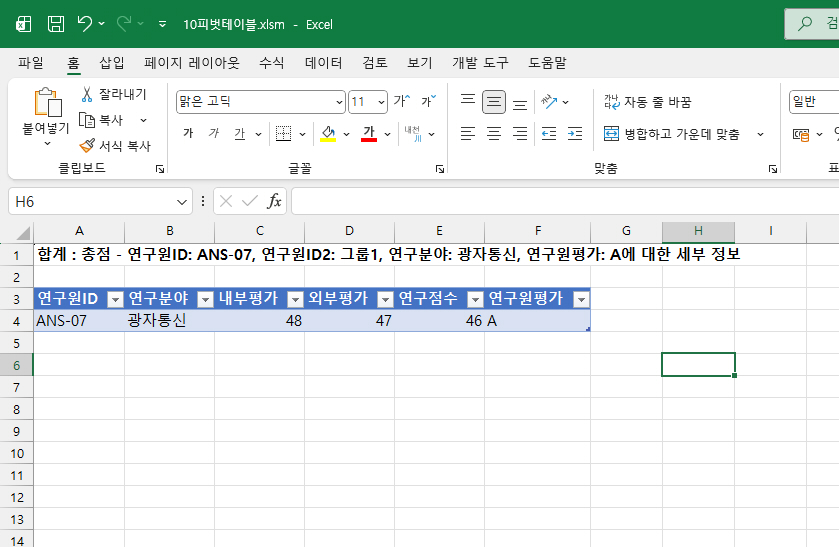Click the increase indent icon
Screen dimensions: 839x547
[574, 134]
